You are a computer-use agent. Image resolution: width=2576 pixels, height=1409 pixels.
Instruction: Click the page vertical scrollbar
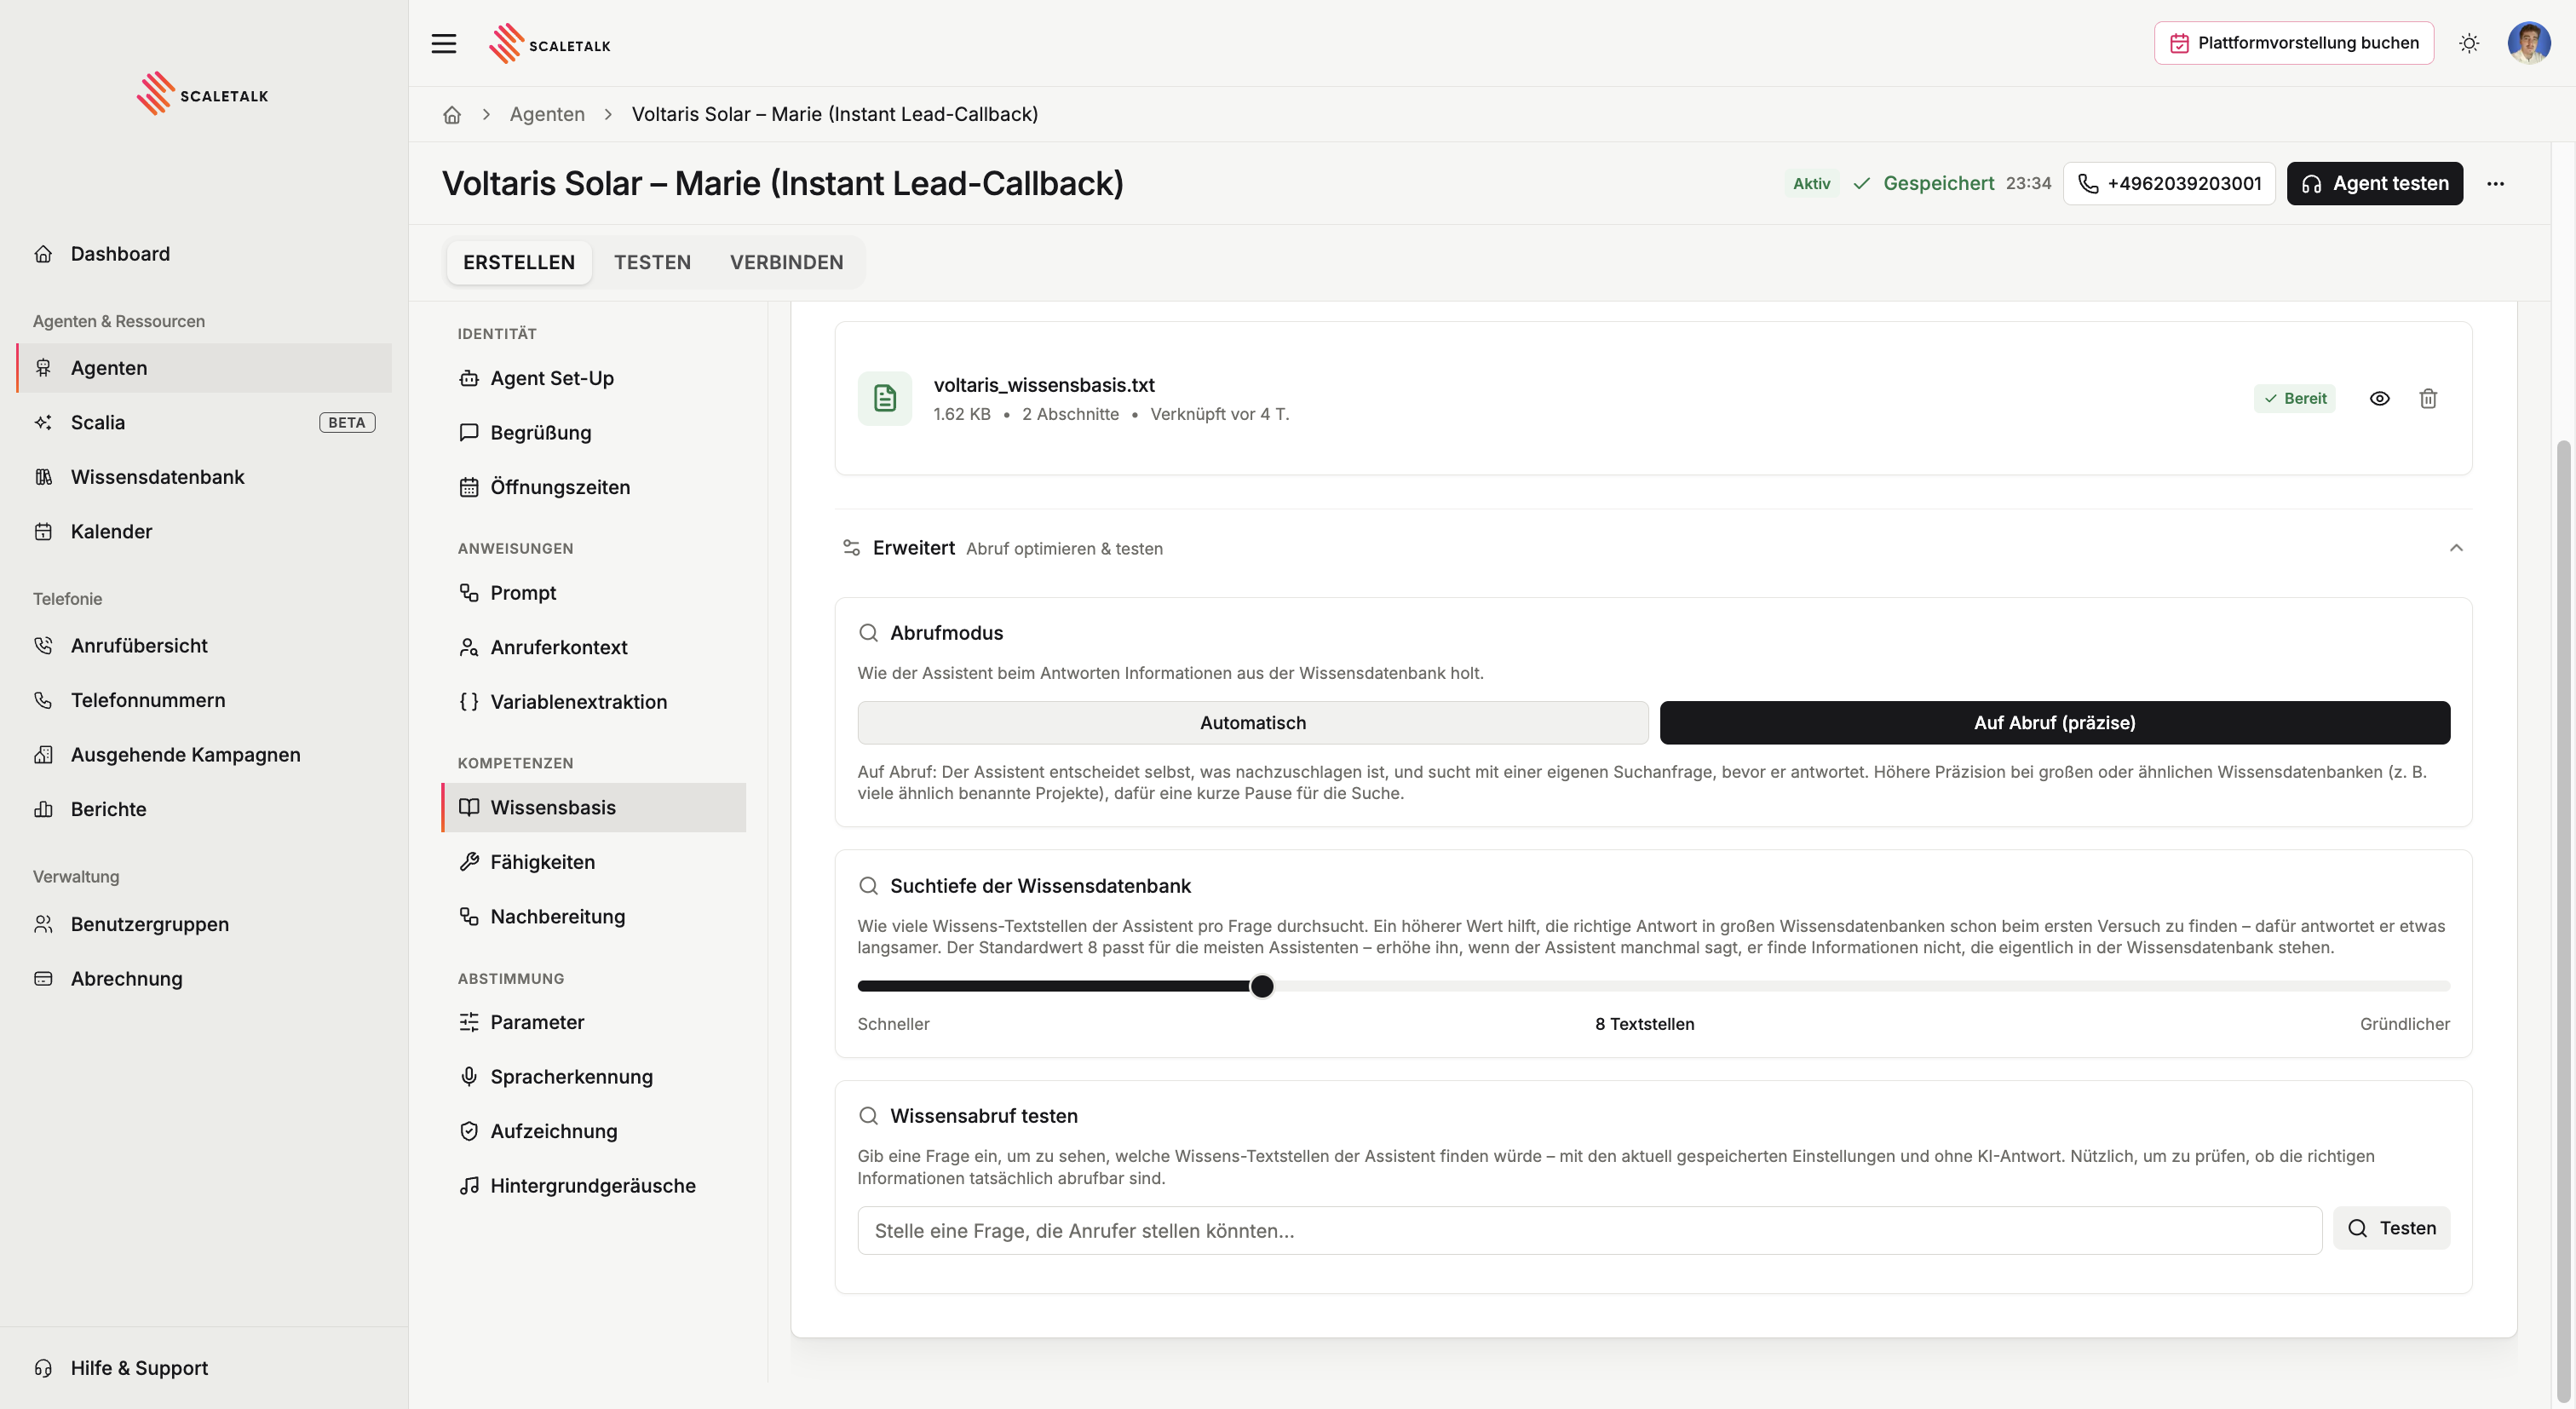pos(2562,920)
